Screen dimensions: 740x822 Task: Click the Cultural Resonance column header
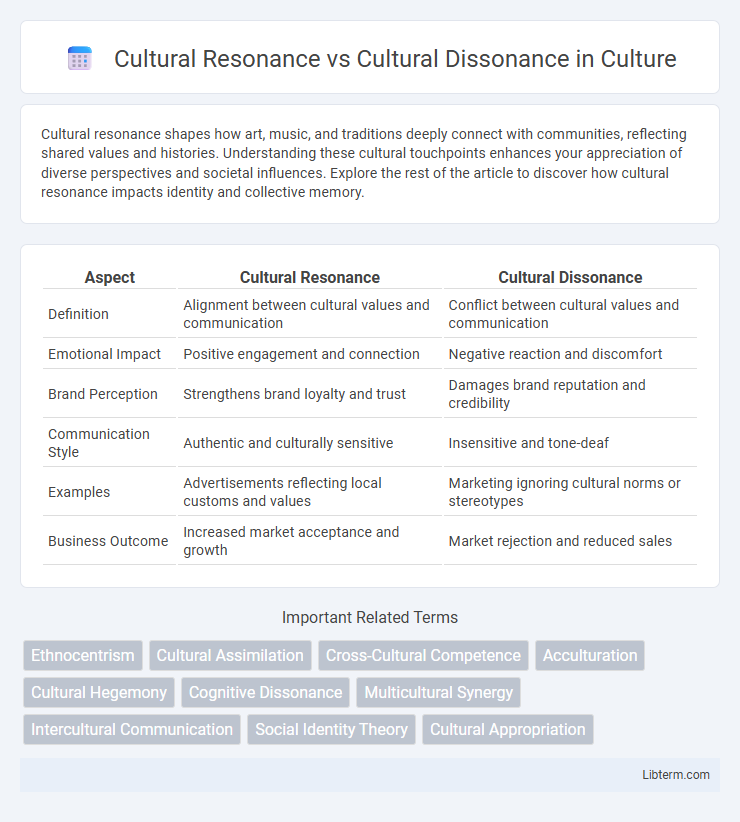click(x=310, y=277)
